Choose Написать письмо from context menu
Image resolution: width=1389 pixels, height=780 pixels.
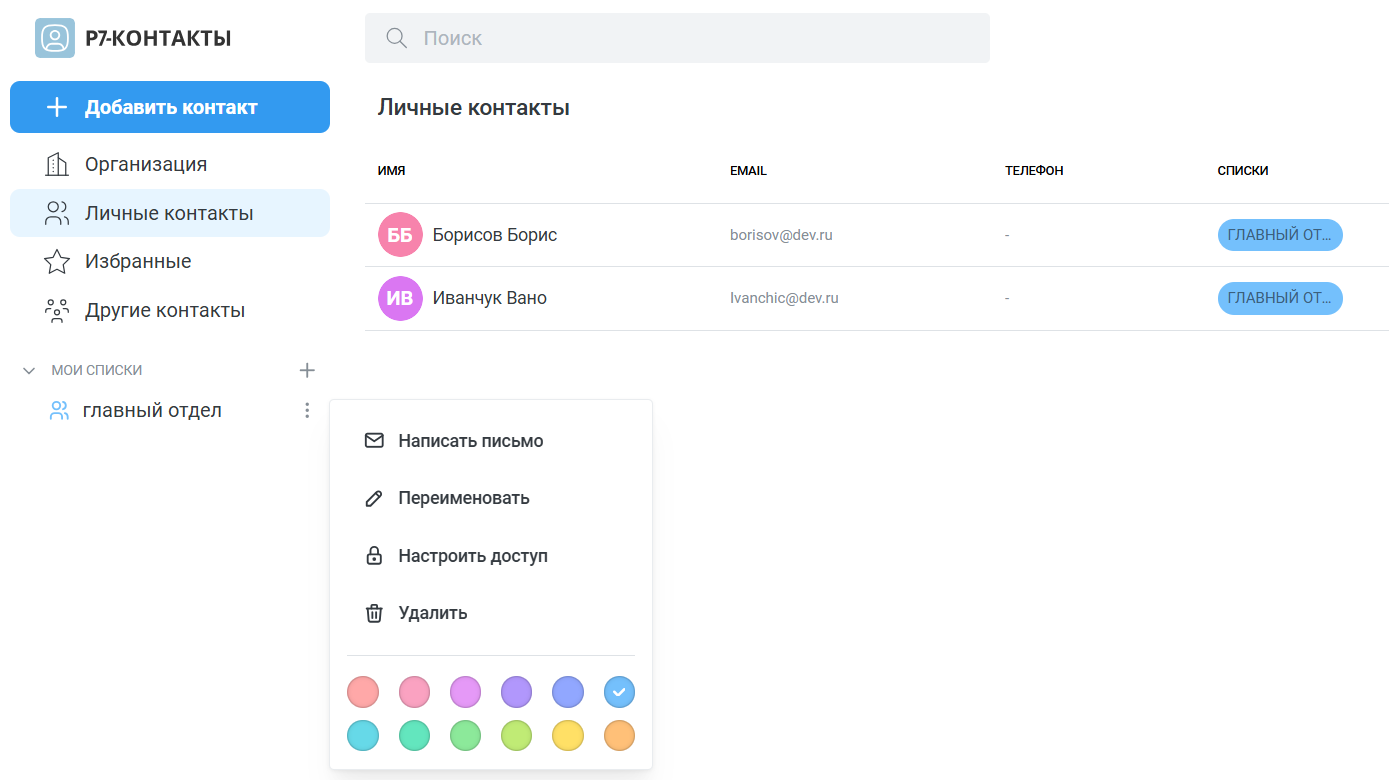coord(470,441)
